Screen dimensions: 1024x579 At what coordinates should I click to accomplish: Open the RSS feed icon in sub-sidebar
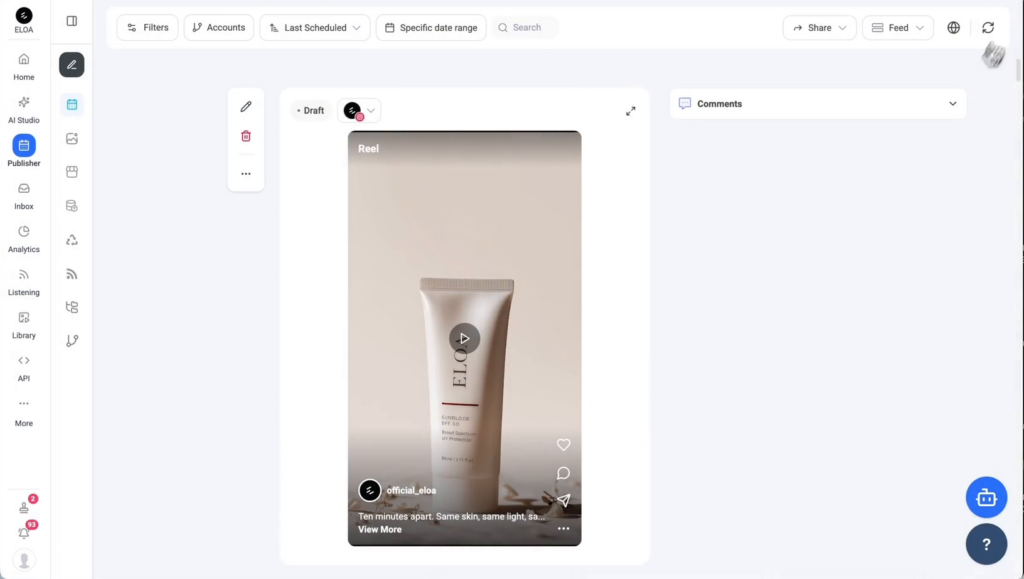pos(72,274)
